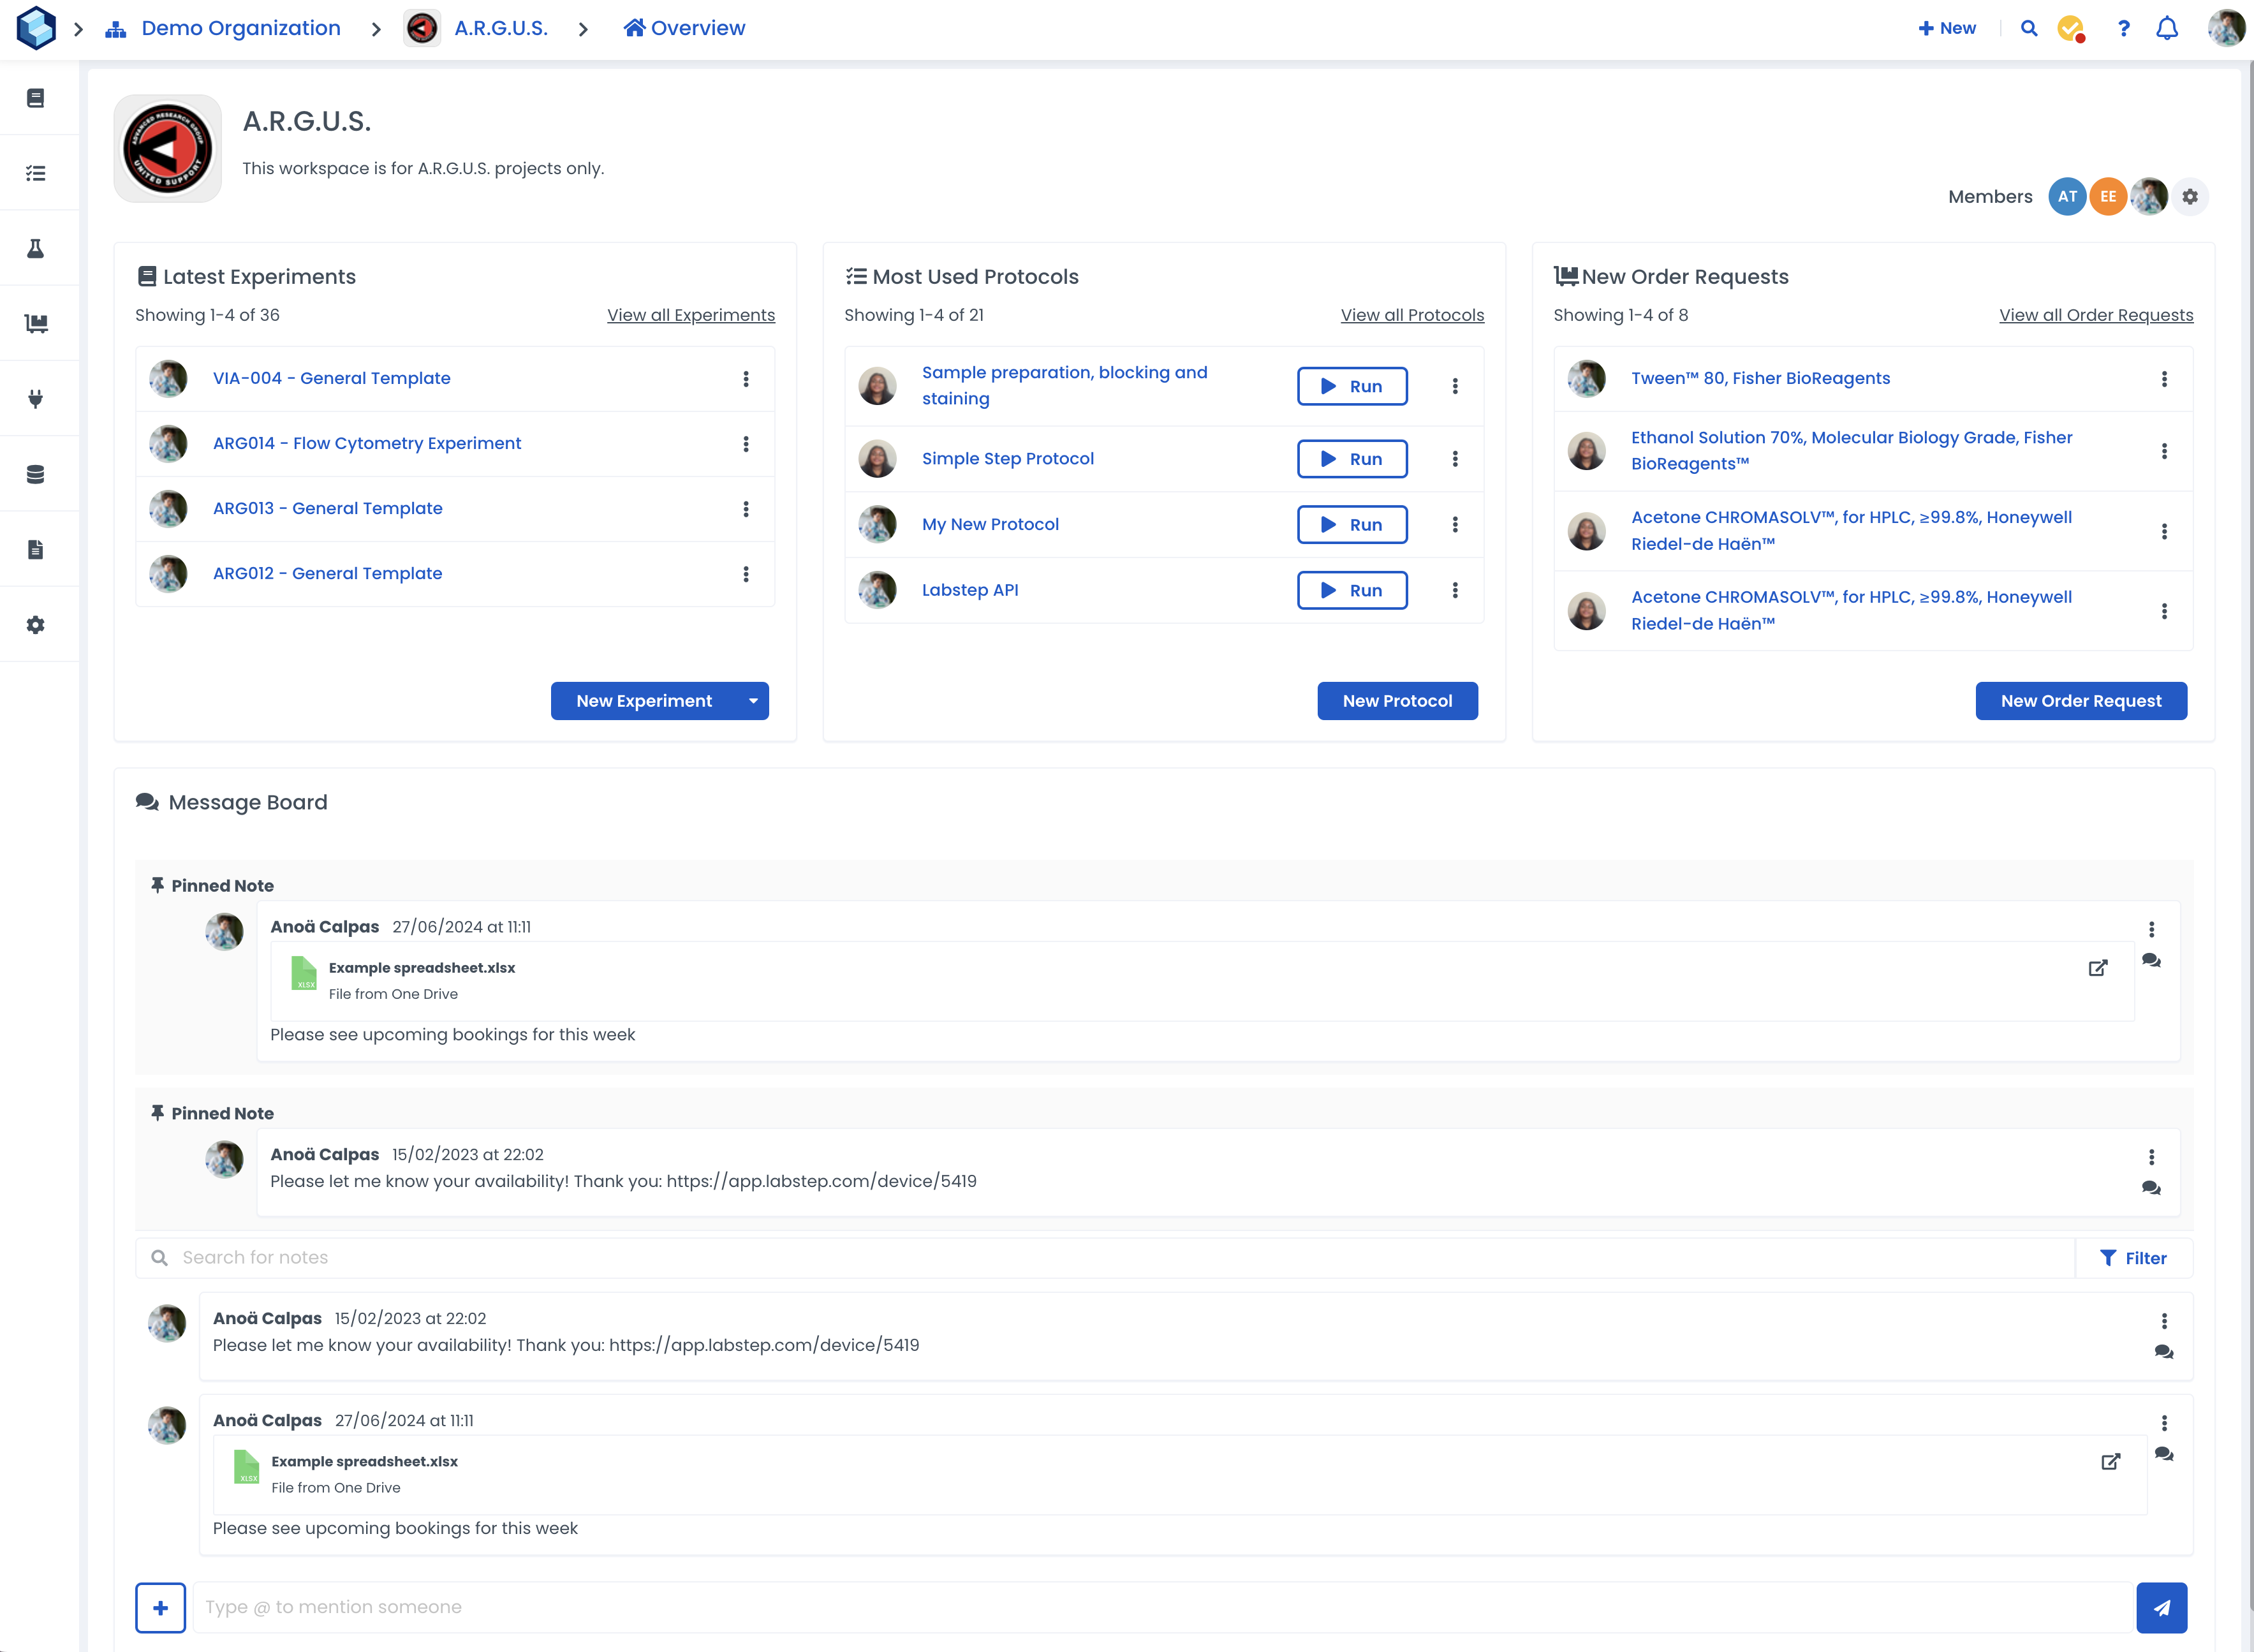Focus the Search for notes field
This screenshot has width=2254, height=1652.
pos(1100,1258)
